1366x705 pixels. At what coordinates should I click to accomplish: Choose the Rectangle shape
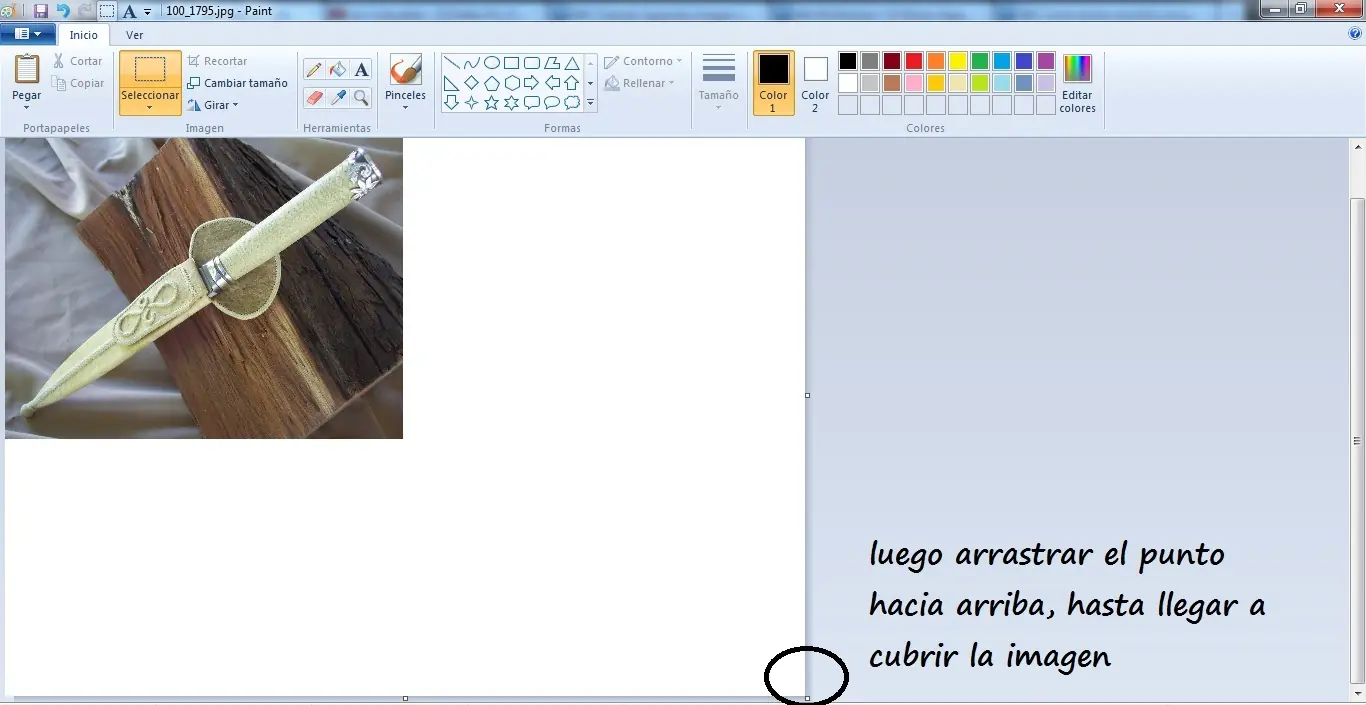click(x=511, y=63)
